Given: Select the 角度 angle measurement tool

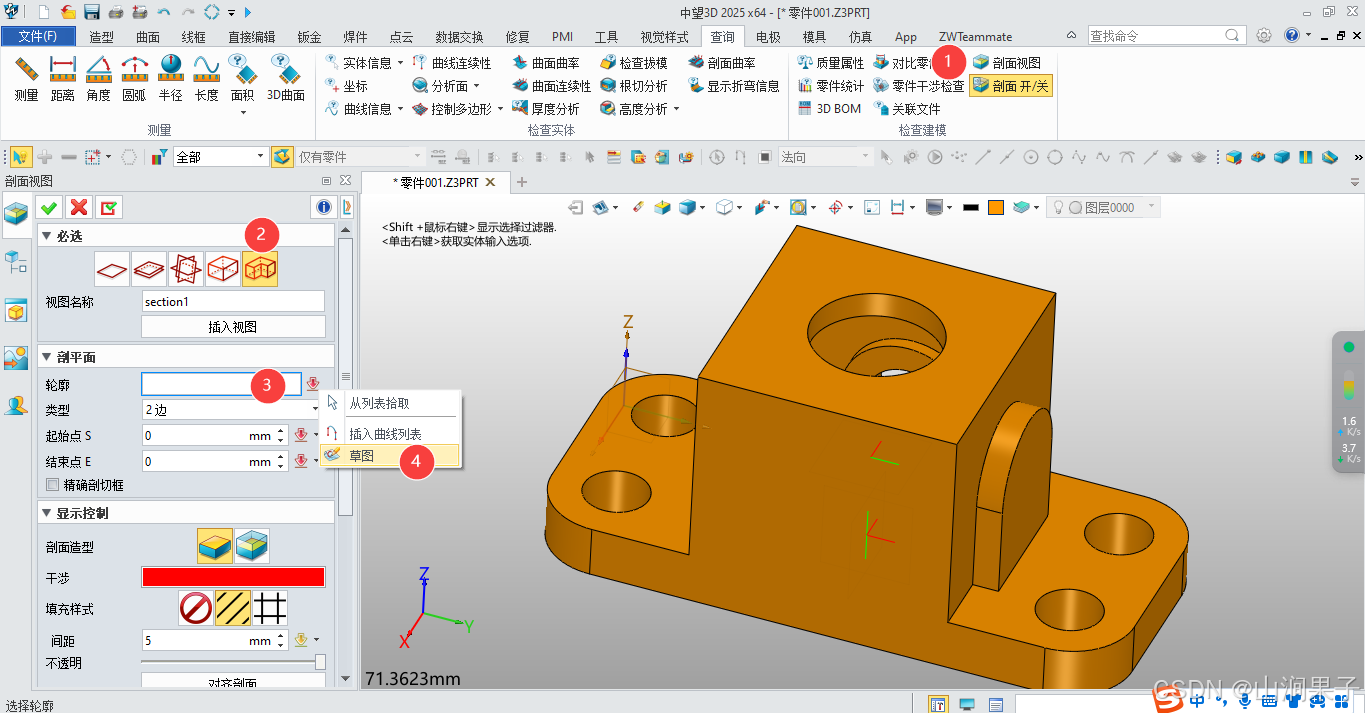Looking at the screenshot, I should point(99,79).
